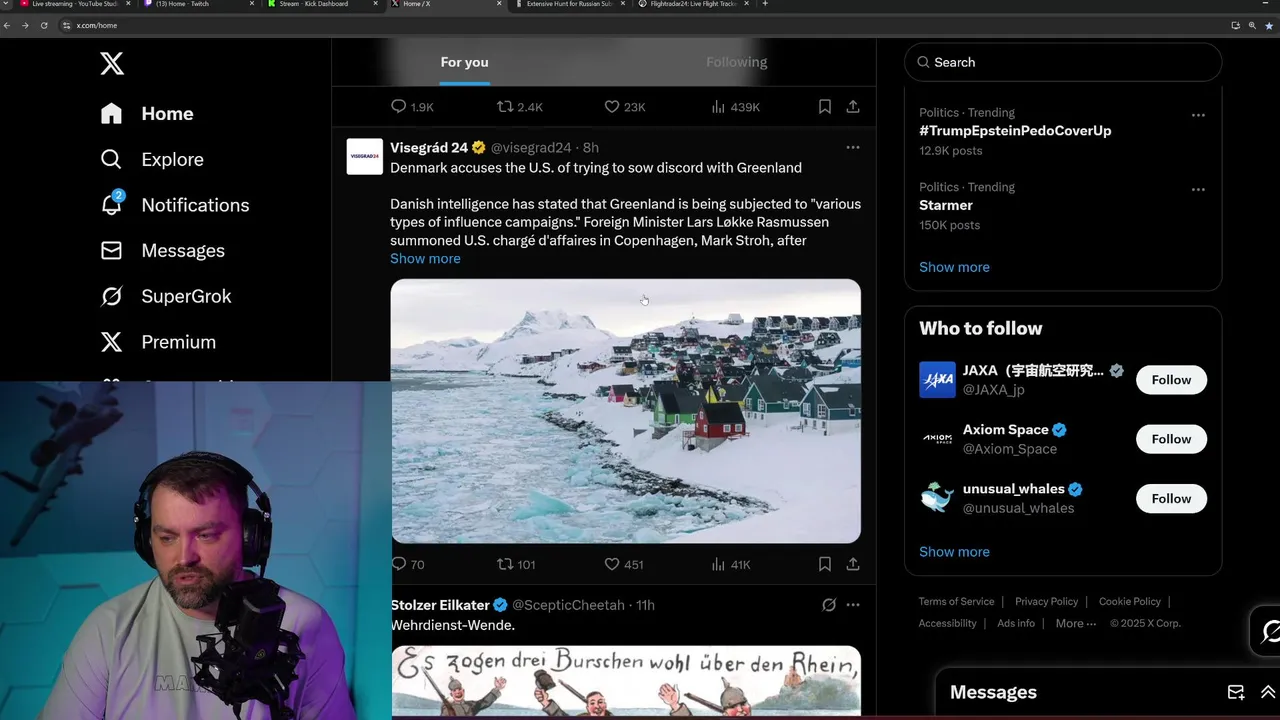Open the German cartoon image in Stolzer Eilkater post

625,682
